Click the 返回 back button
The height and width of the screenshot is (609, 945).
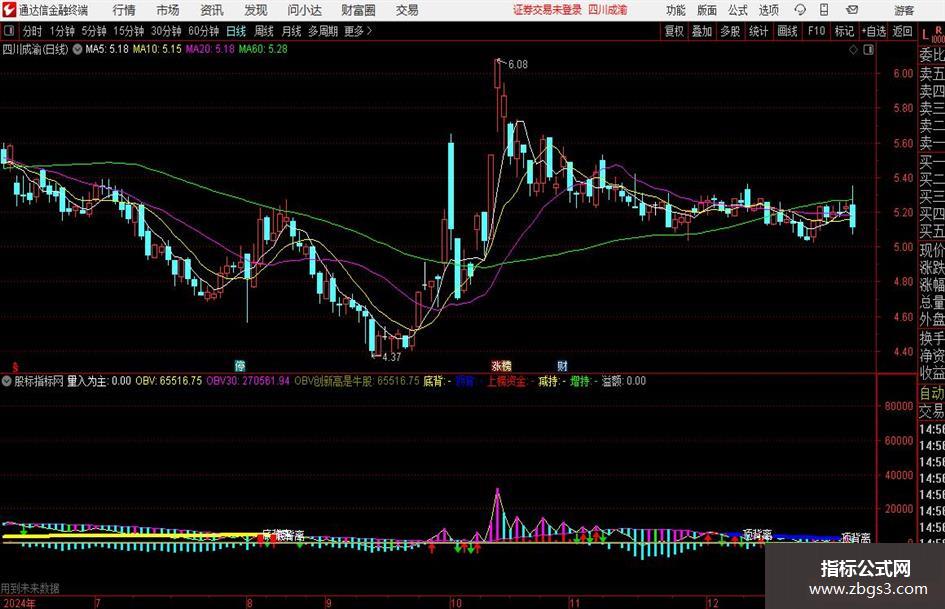point(902,31)
